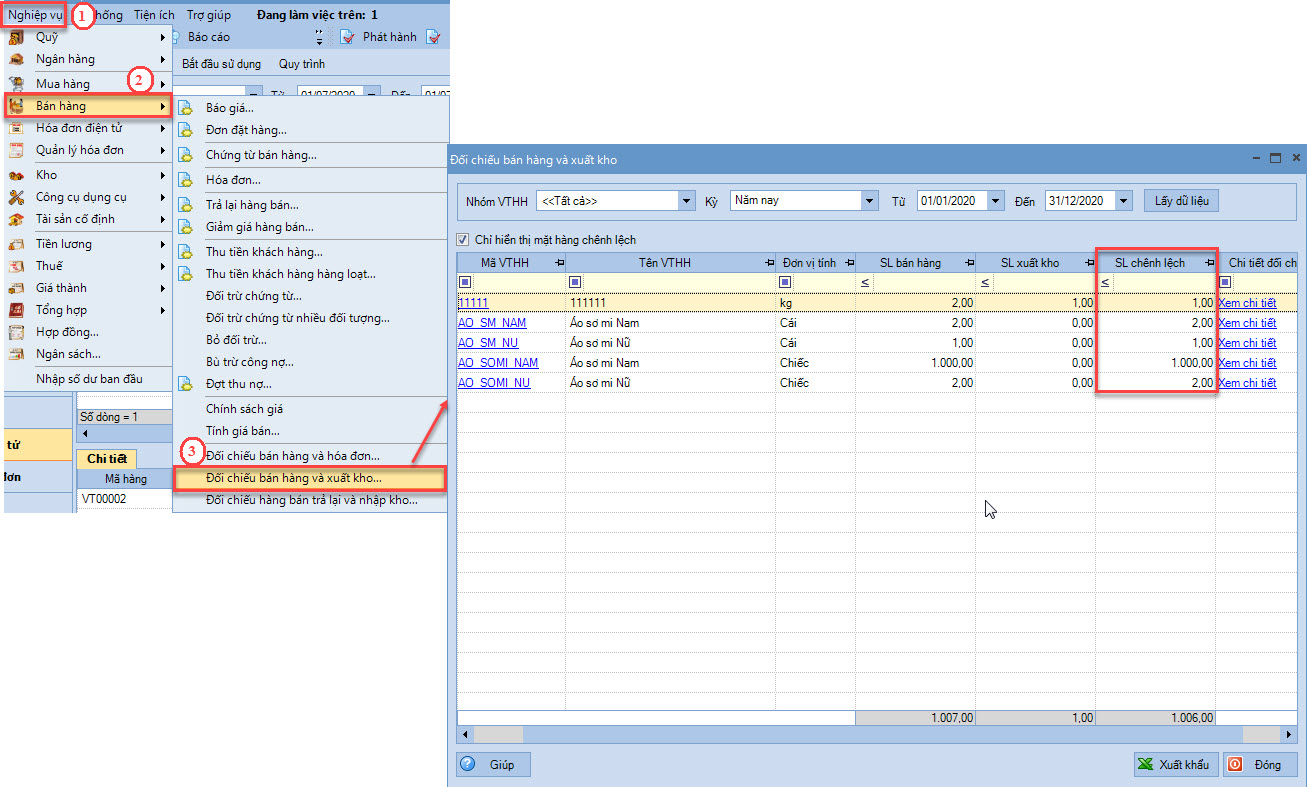Screen dimensions: 1307x787
Task: Open the AO_SOMI_NU item link
Action: tap(494, 383)
